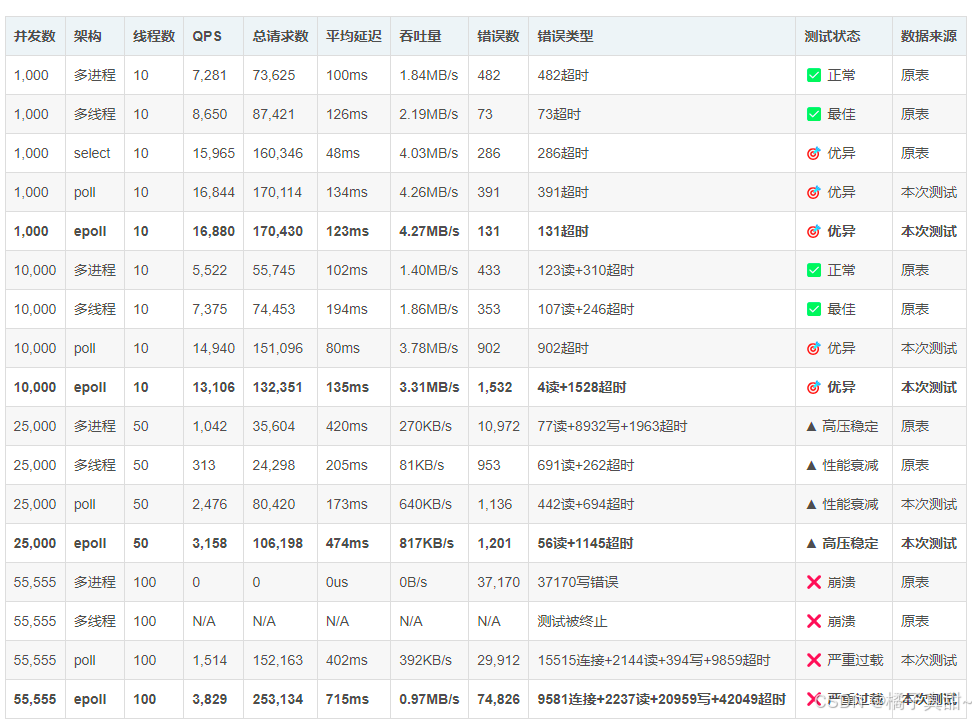
Task: Click the target icon in the 10,000 epoll row
Action: 814,387
